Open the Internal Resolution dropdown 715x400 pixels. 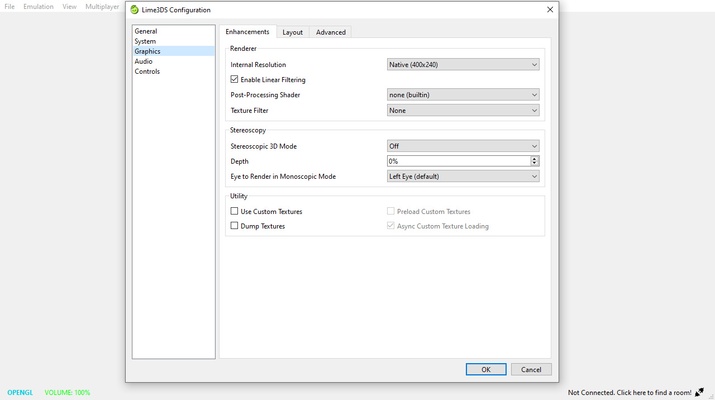click(x=463, y=65)
